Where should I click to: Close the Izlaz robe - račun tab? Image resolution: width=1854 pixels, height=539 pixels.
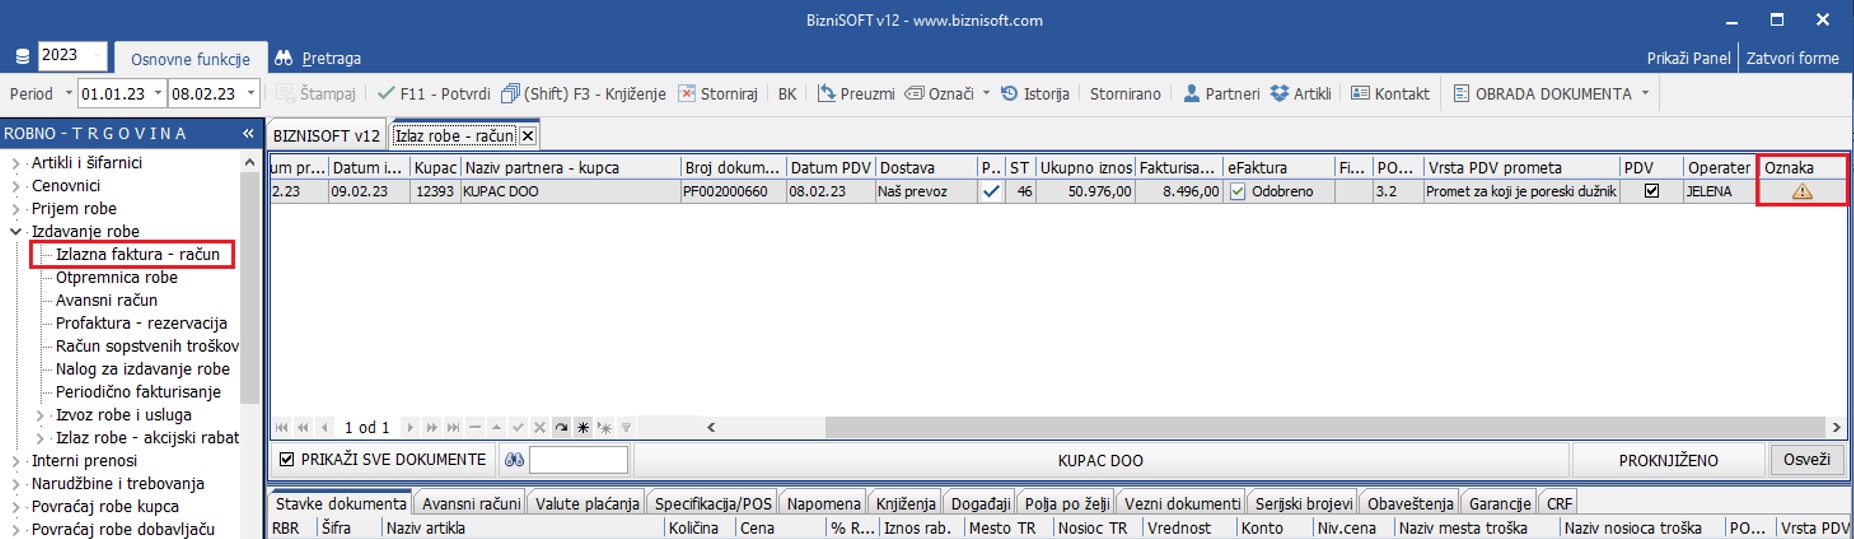pyautogui.click(x=528, y=135)
